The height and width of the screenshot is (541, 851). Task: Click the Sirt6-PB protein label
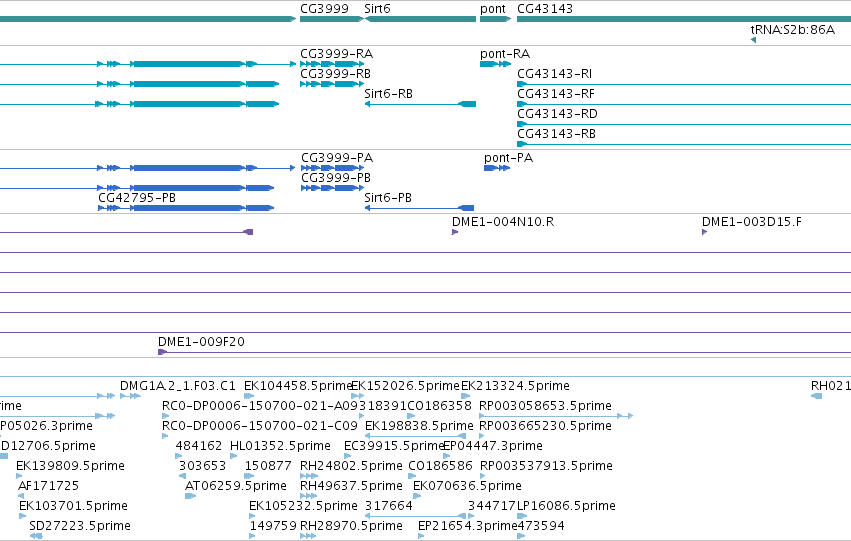tap(388, 198)
